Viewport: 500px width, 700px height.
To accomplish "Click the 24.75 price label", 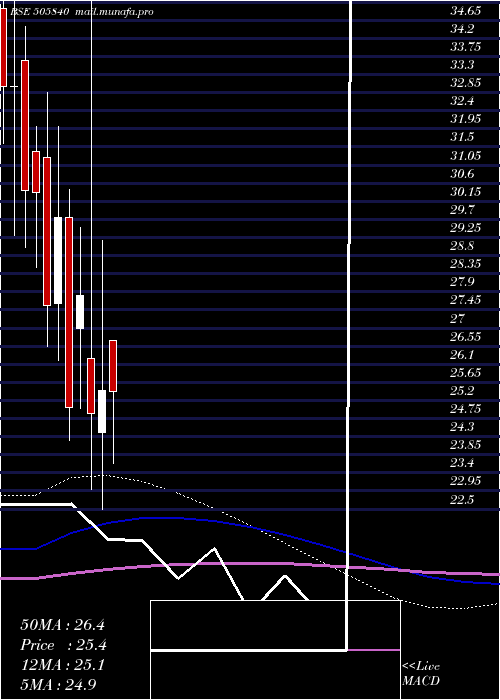I will [465, 409].
